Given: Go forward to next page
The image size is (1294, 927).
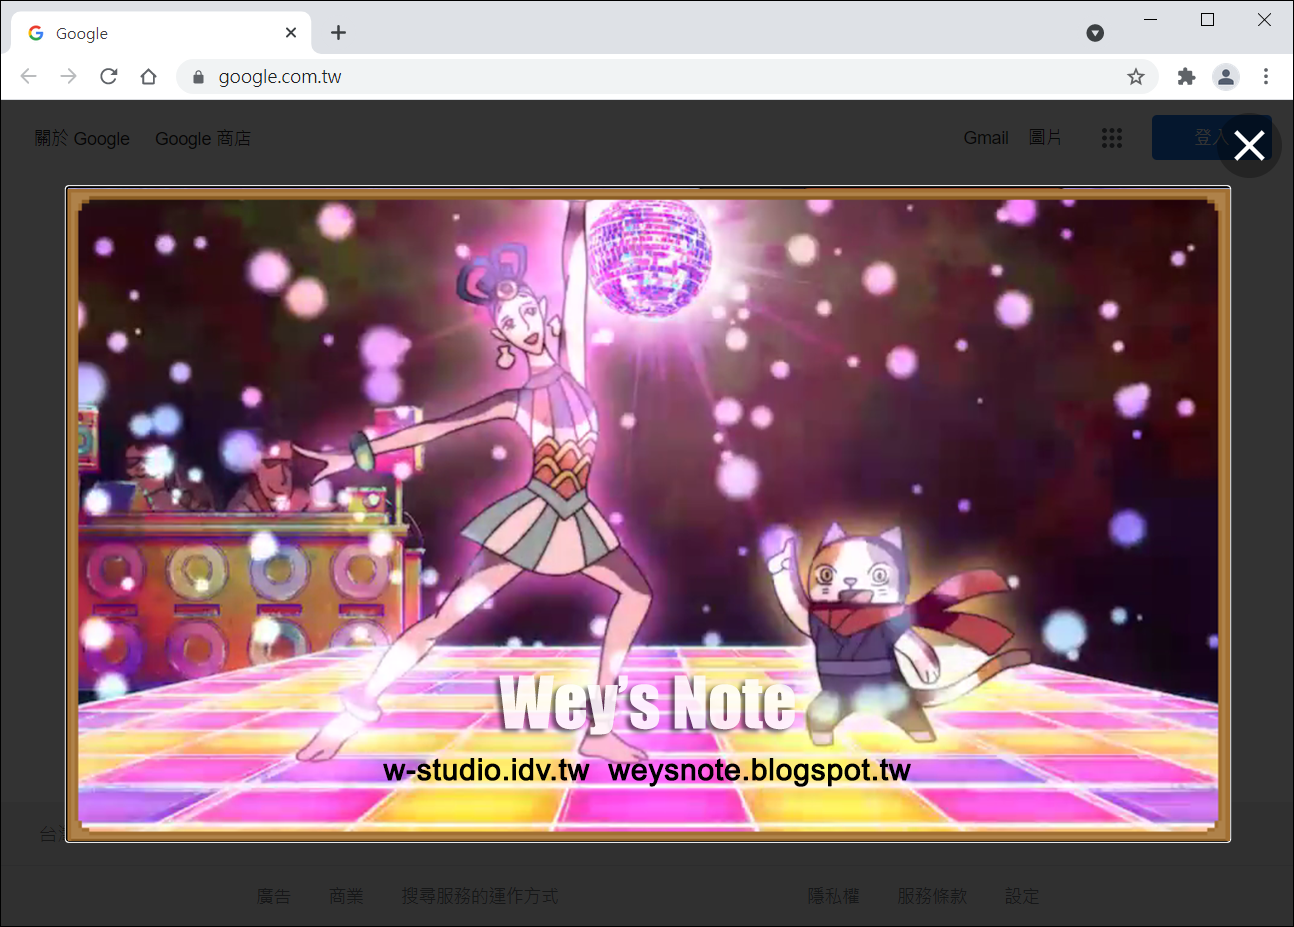Looking at the screenshot, I should [x=68, y=76].
